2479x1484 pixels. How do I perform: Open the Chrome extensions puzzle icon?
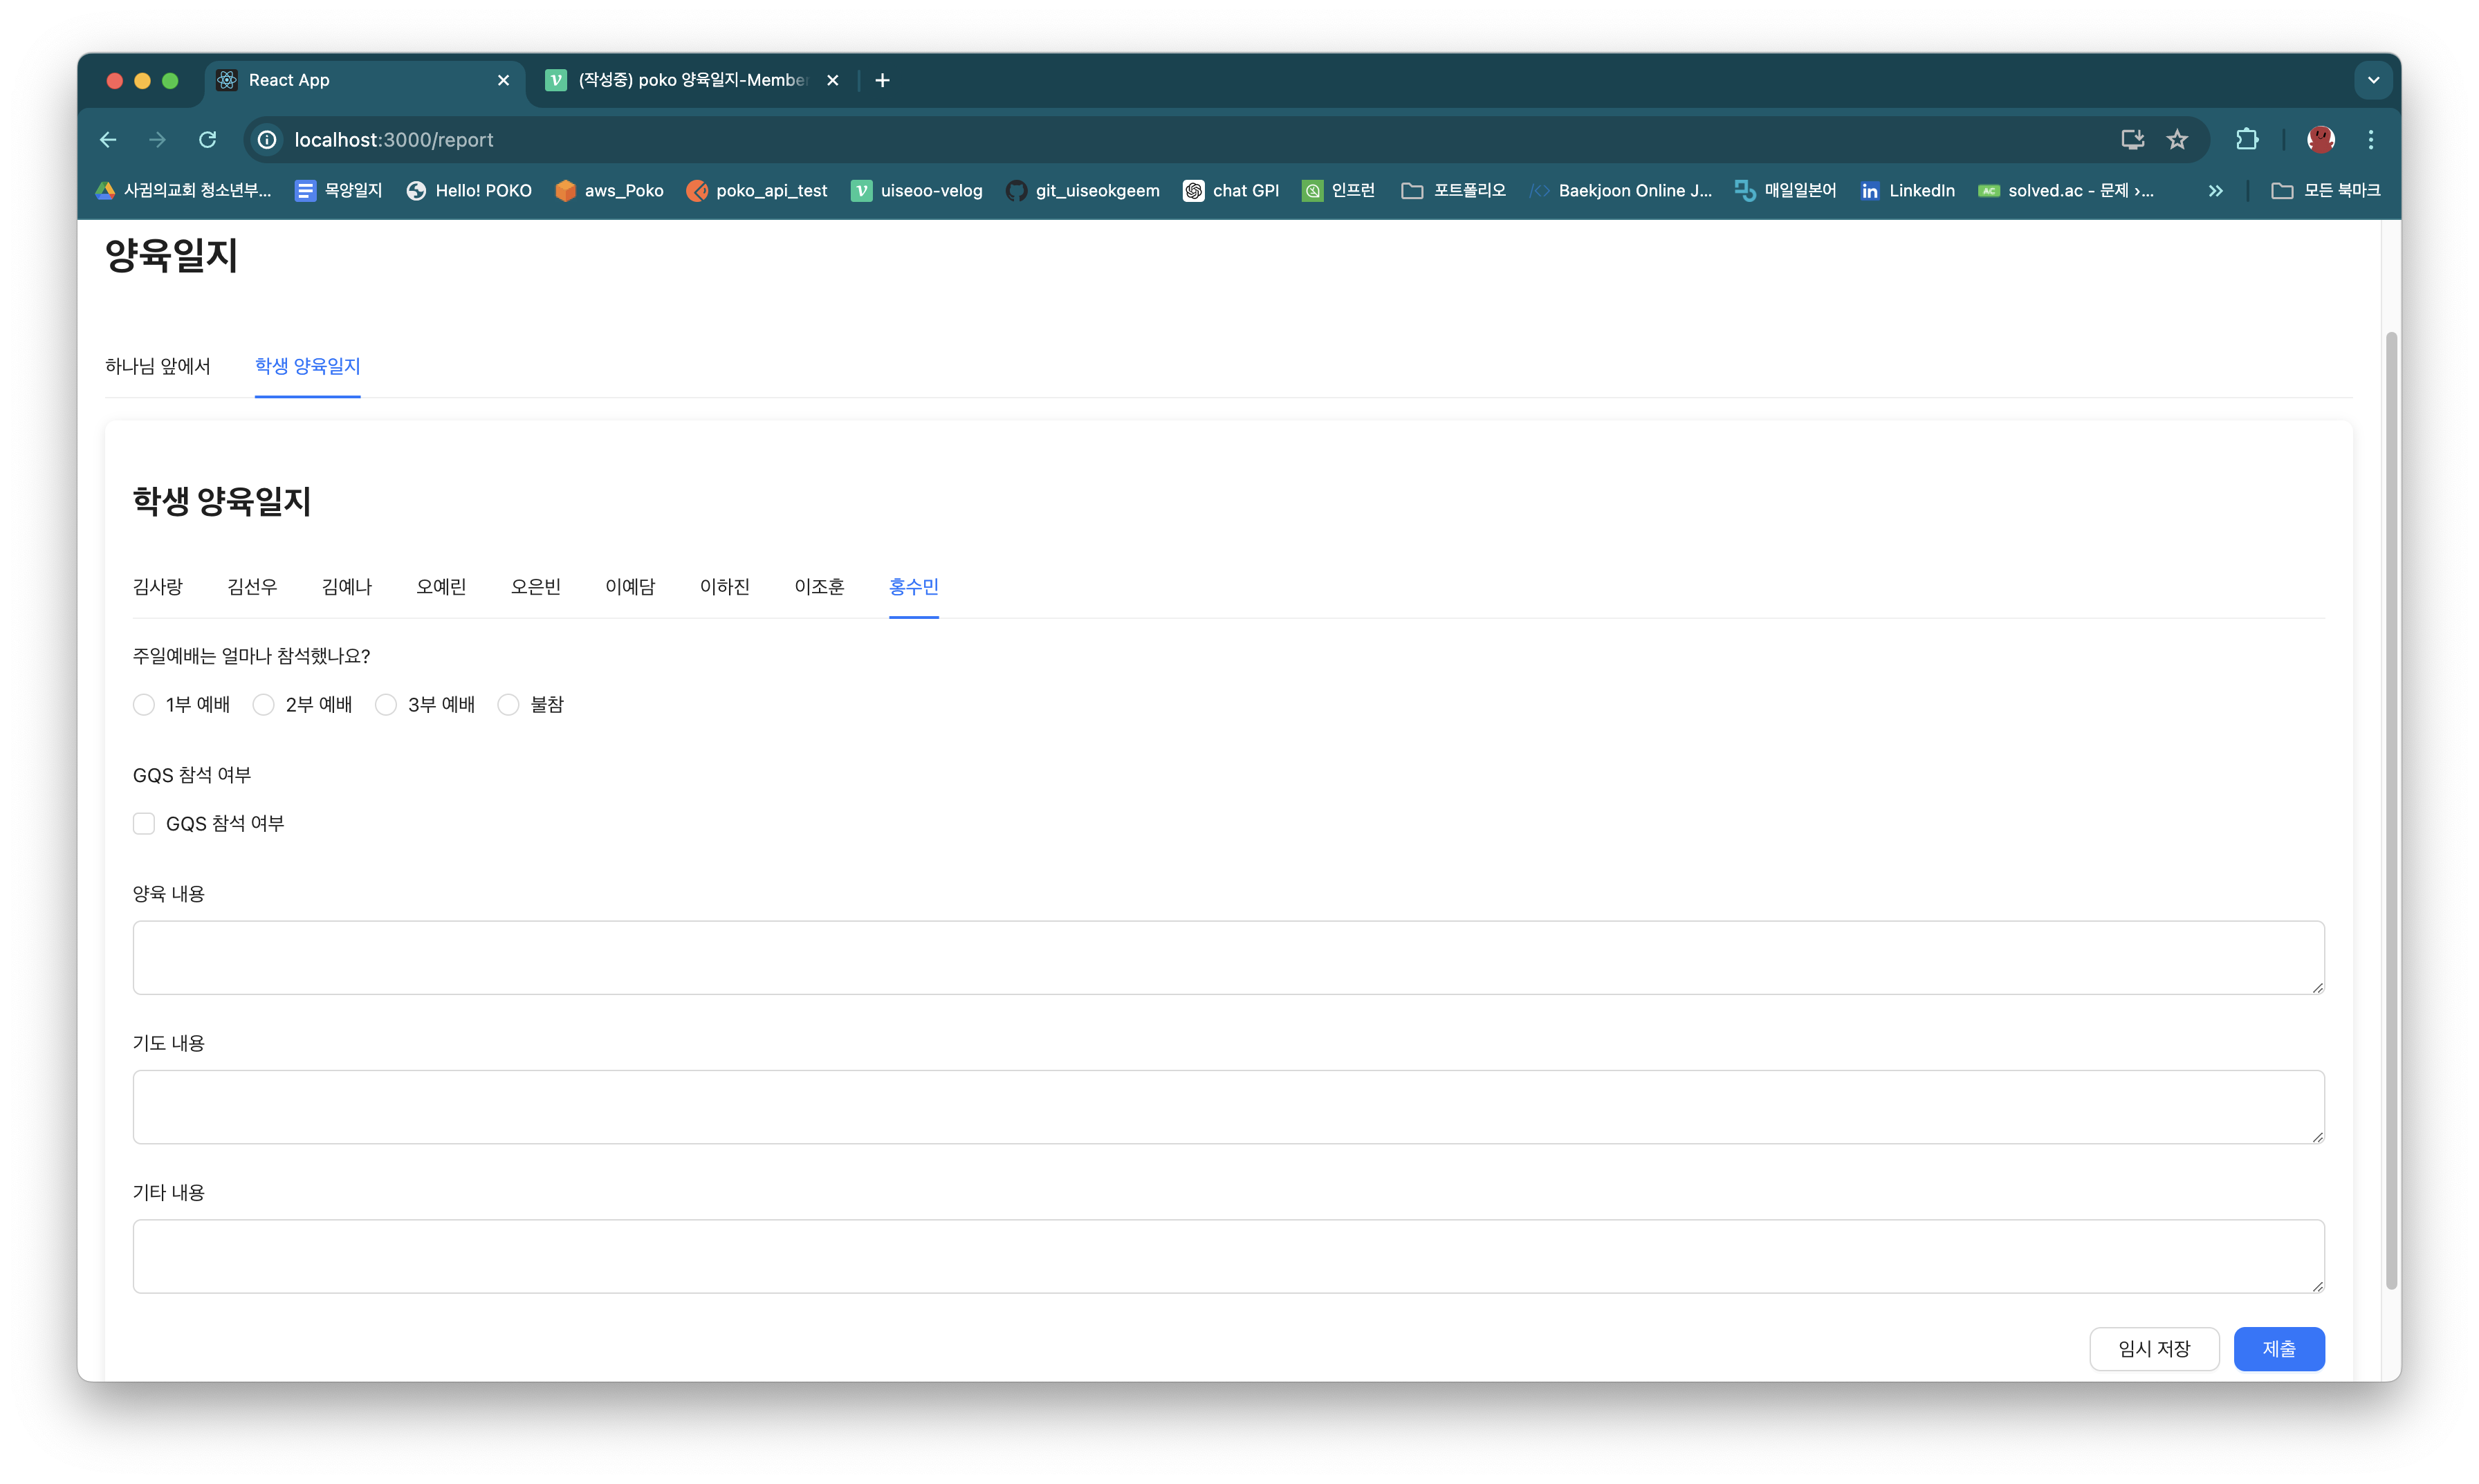pos(2246,140)
